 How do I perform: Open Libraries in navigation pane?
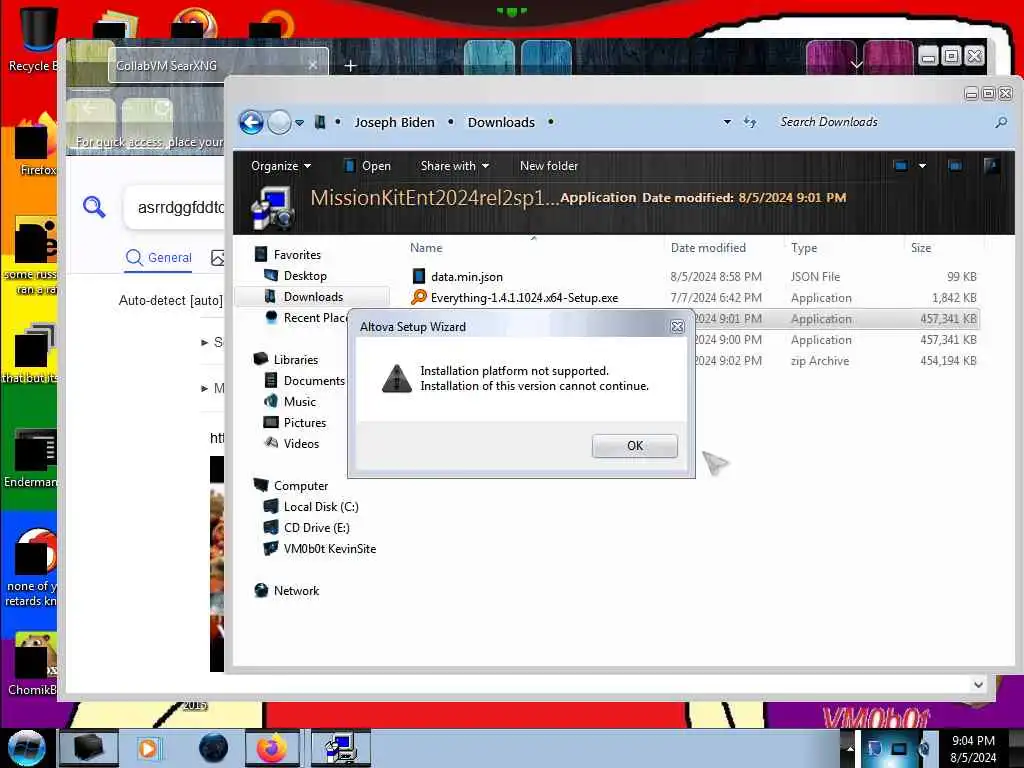(x=296, y=360)
